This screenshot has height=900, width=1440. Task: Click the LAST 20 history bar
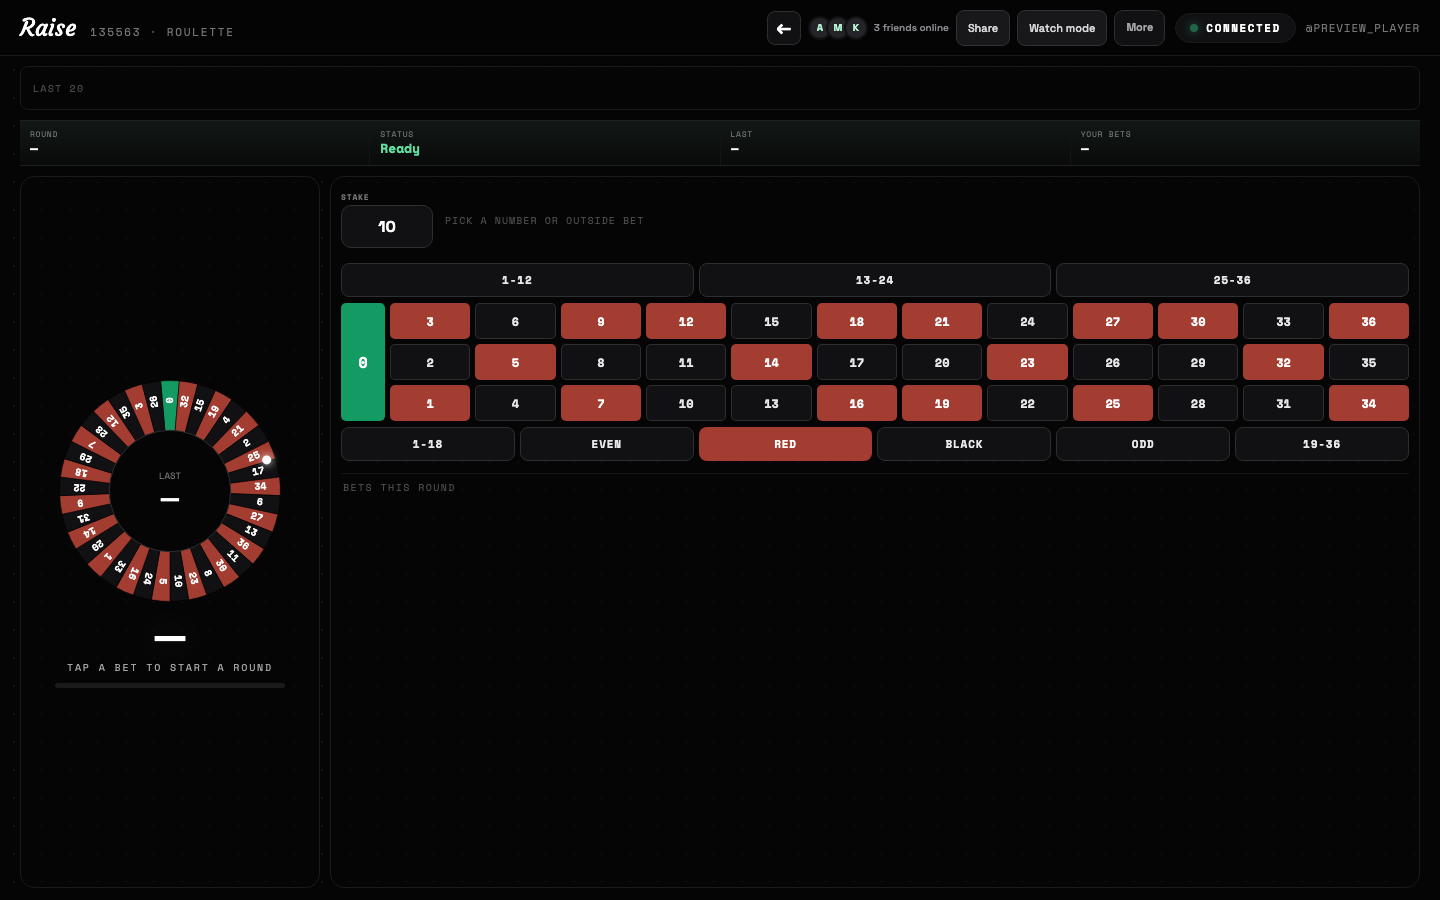(720, 88)
